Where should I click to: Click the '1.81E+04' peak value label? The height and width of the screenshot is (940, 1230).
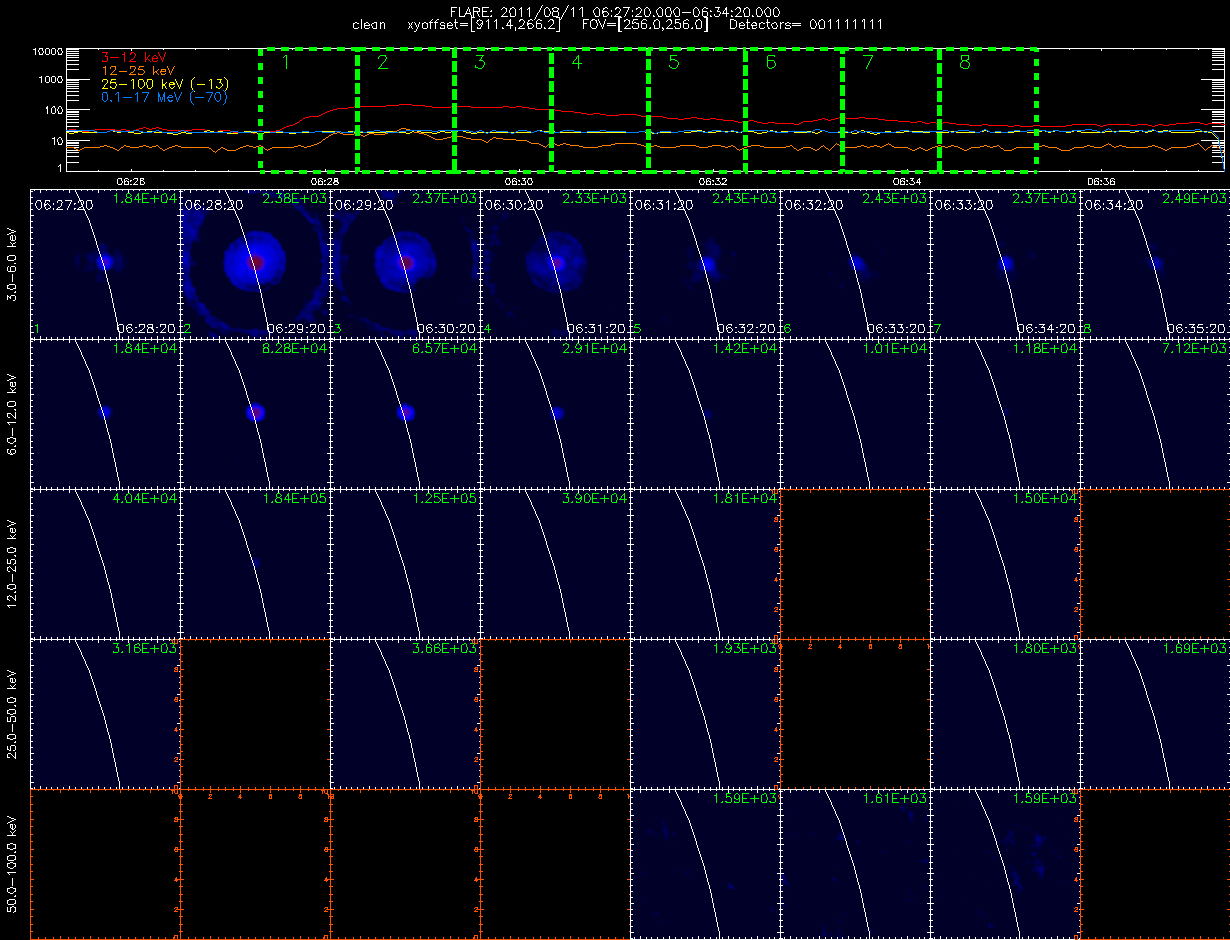pyautogui.click(x=745, y=499)
